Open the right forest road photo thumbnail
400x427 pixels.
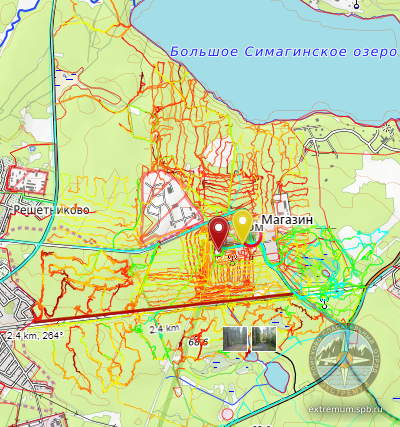[x=264, y=339]
